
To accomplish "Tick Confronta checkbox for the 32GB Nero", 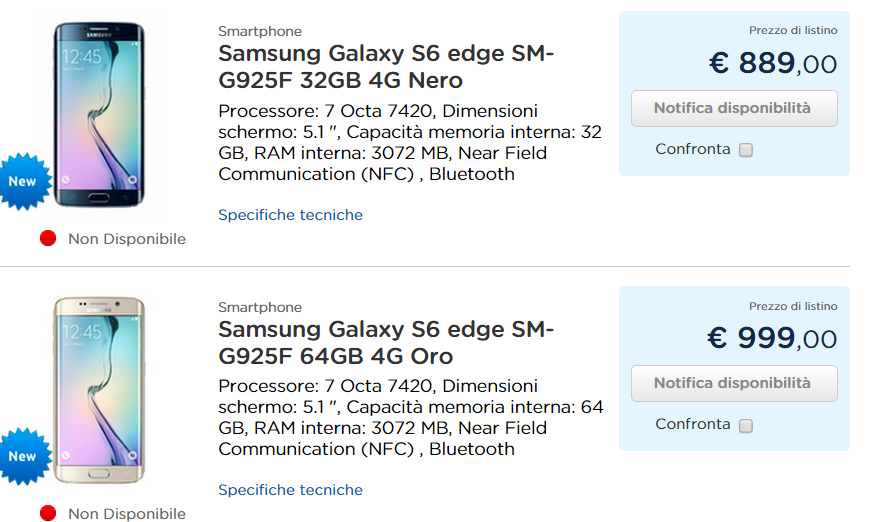I will (x=746, y=150).
